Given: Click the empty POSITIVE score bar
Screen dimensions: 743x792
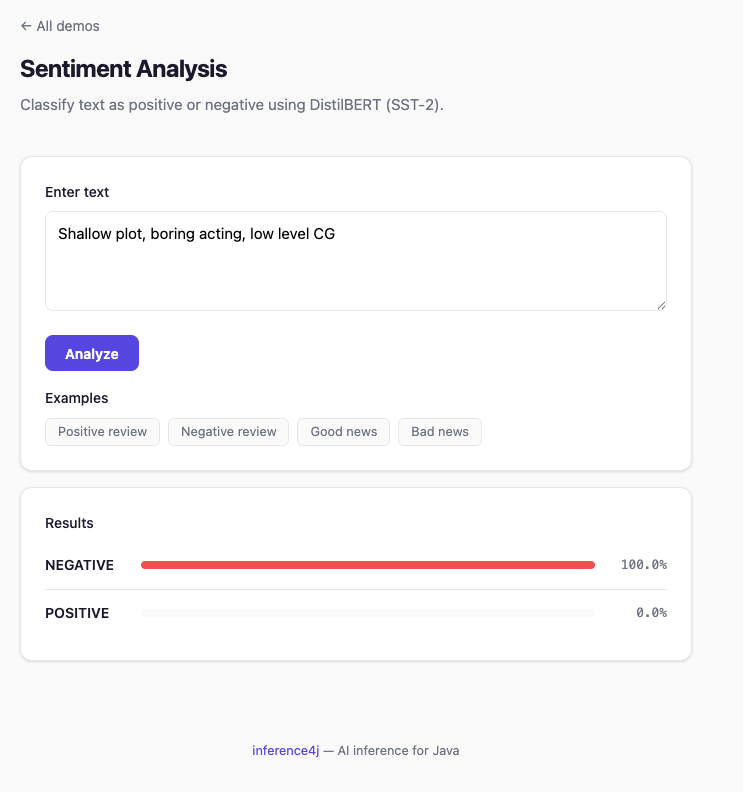Looking at the screenshot, I should pos(367,613).
